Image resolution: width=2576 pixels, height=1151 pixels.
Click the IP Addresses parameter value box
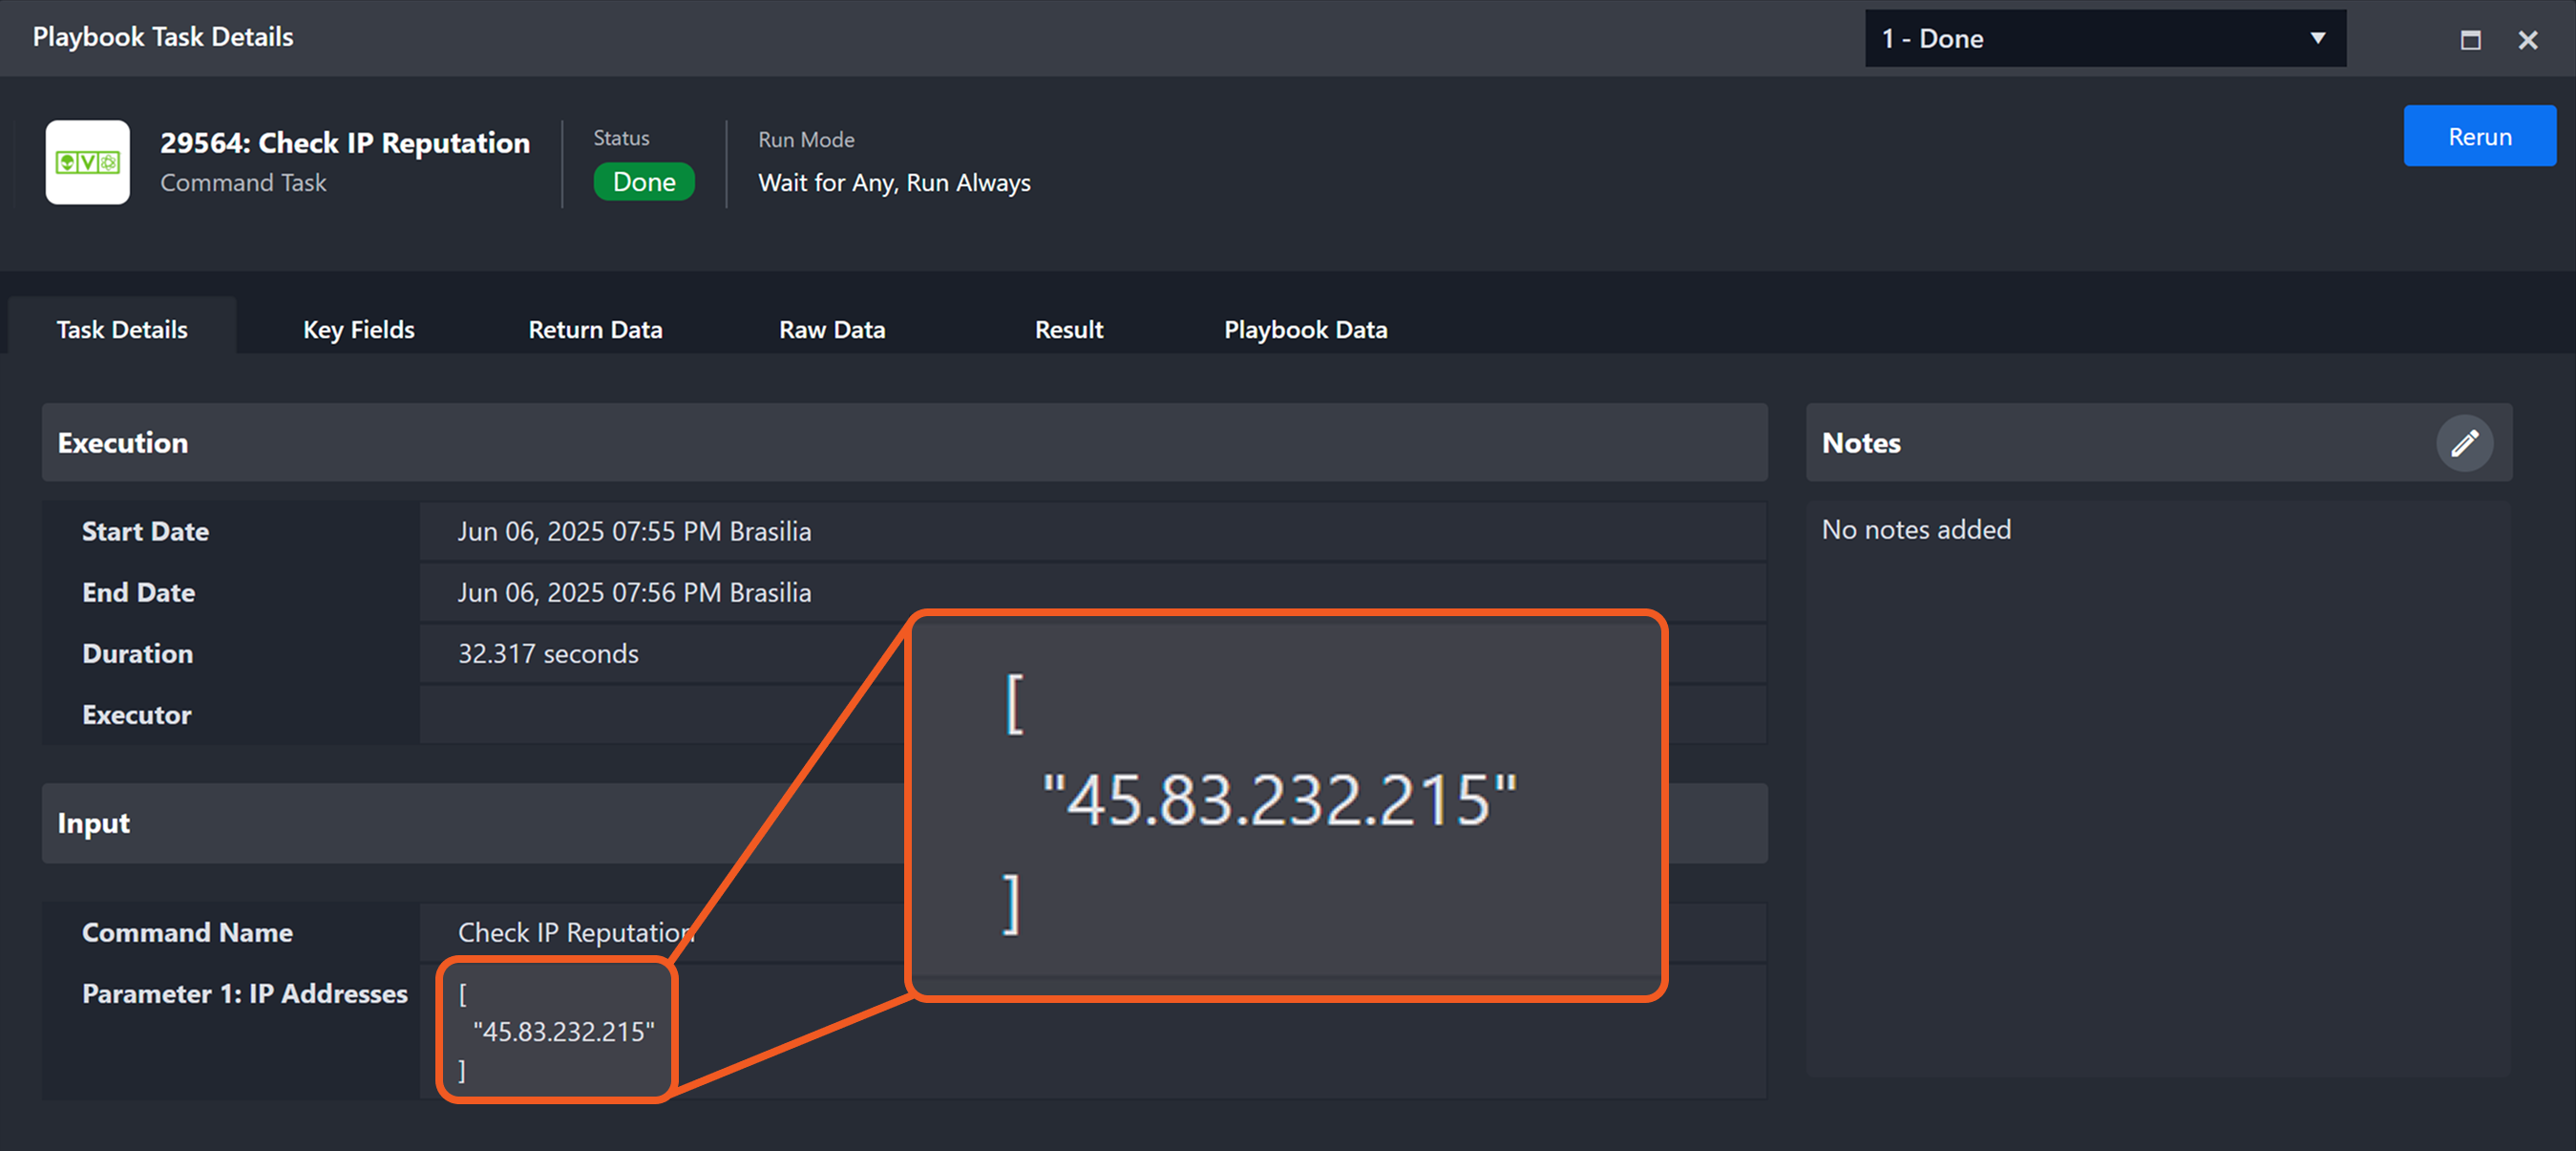[557, 1031]
